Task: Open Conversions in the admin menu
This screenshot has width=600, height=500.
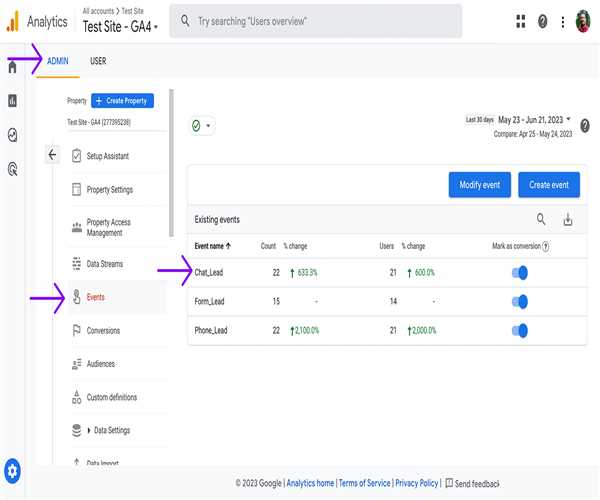Action: point(103,331)
